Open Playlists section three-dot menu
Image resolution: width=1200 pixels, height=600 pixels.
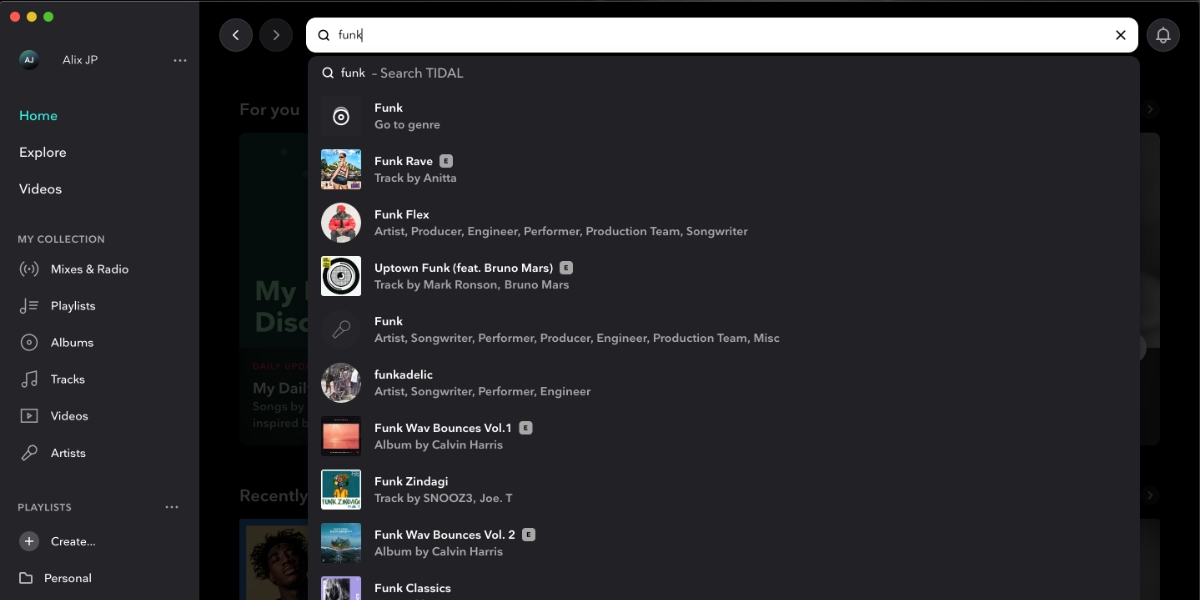(172, 507)
